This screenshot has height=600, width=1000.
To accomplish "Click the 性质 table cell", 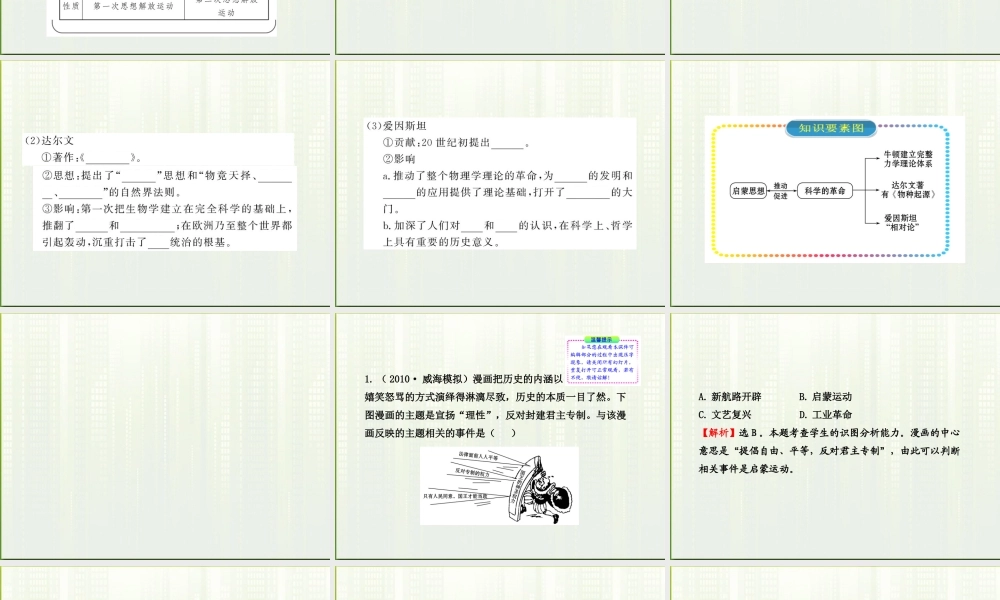I will tap(71, 6).
